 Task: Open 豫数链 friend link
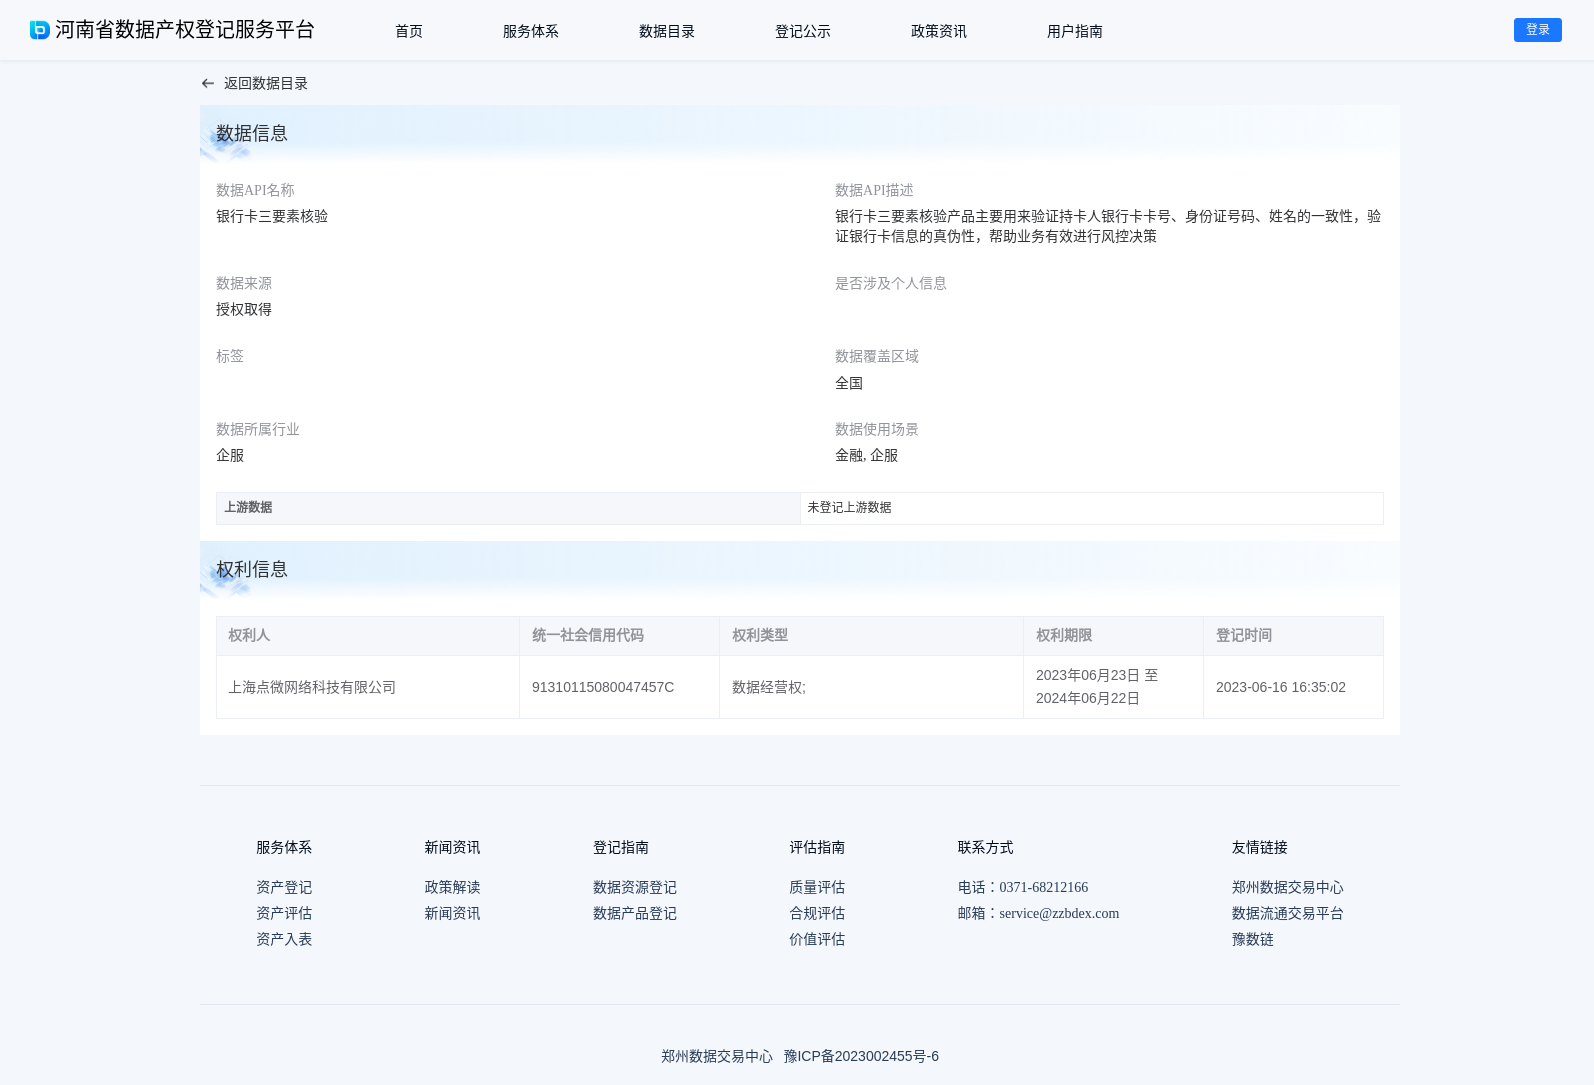click(1253, 939)
